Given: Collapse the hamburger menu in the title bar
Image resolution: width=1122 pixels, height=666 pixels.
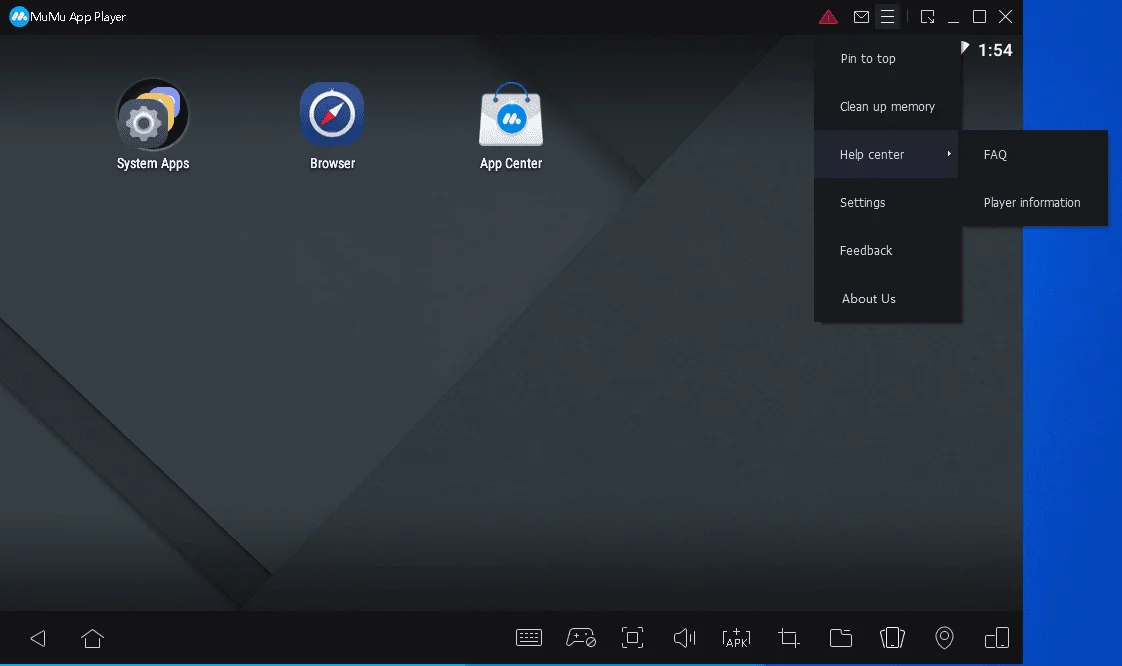Looking at the screenshot, I should click(887, 17).
